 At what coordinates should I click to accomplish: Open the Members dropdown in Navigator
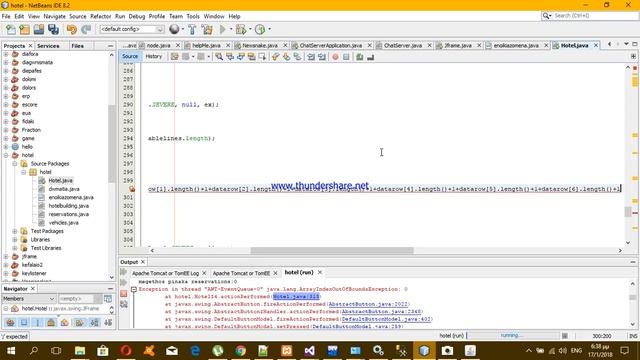pyautogui.click(x=29, y=299)
